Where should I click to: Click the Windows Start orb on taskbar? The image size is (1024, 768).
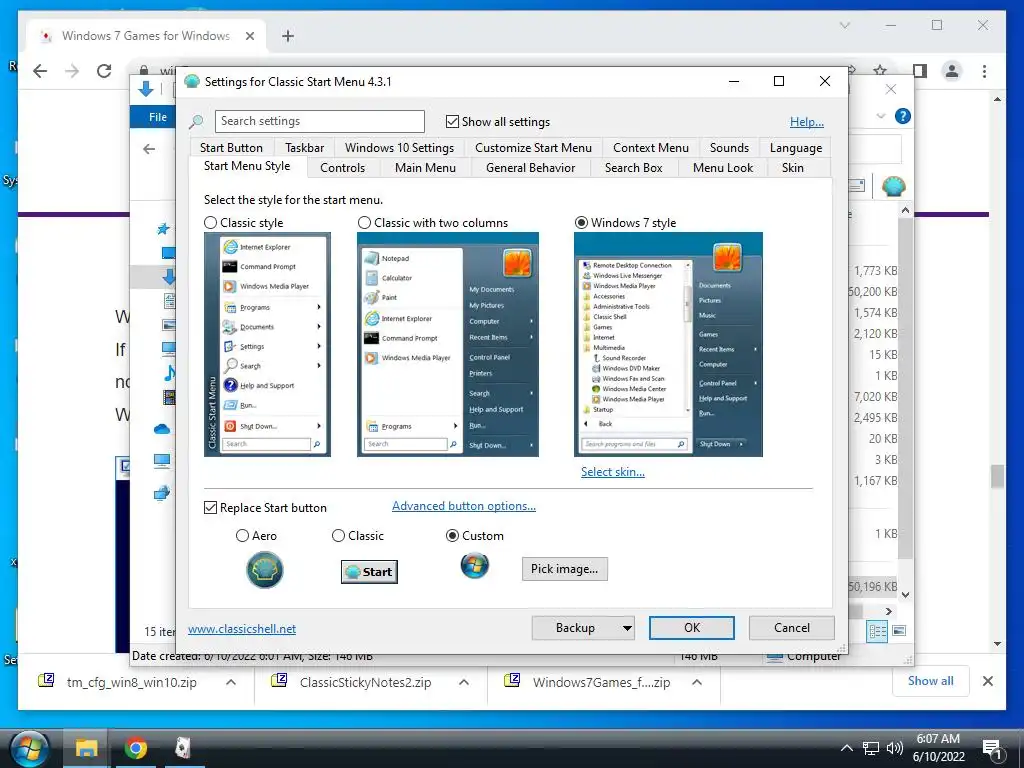(x=28, y=748)
